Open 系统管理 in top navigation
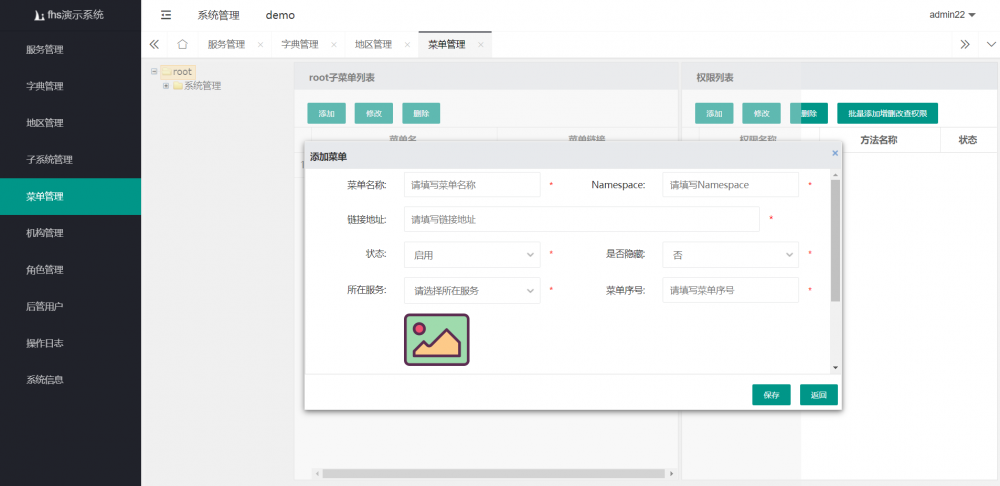This screenshot has height=486, width=1000. tap(218, 15)
